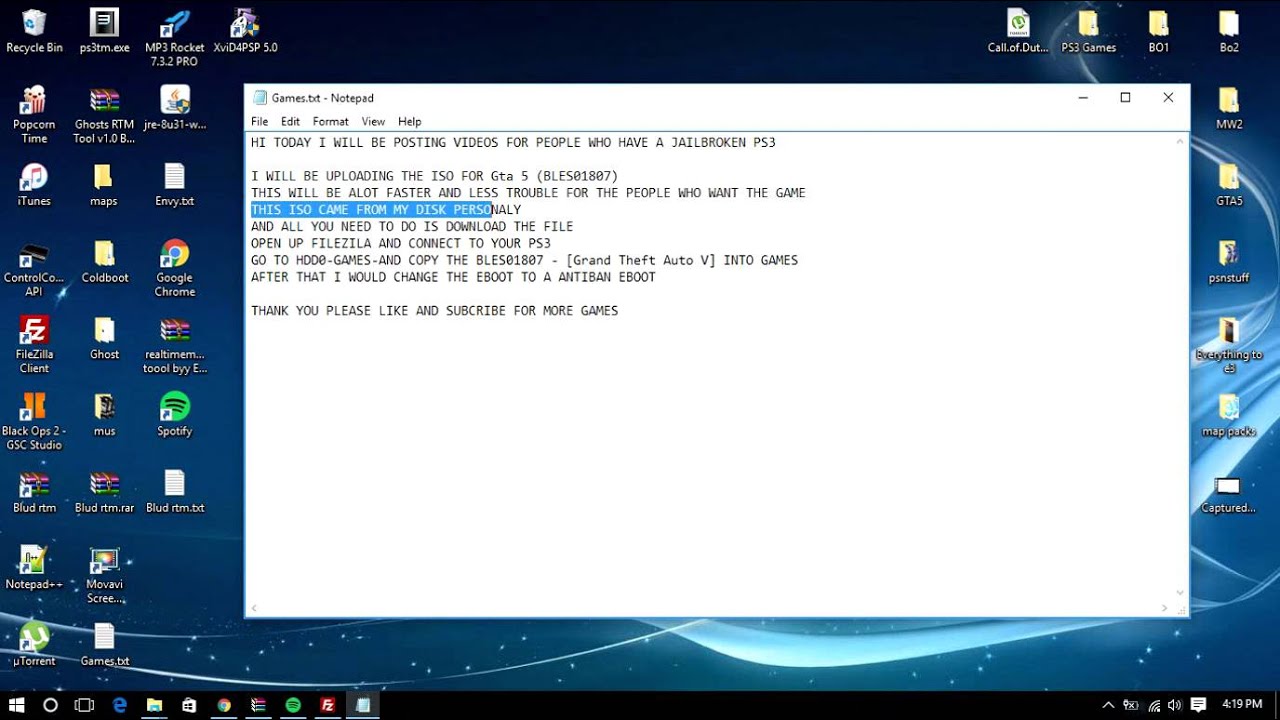Show hidden system tray icons
1280x720 pixels.
(x=1108, y=705)
